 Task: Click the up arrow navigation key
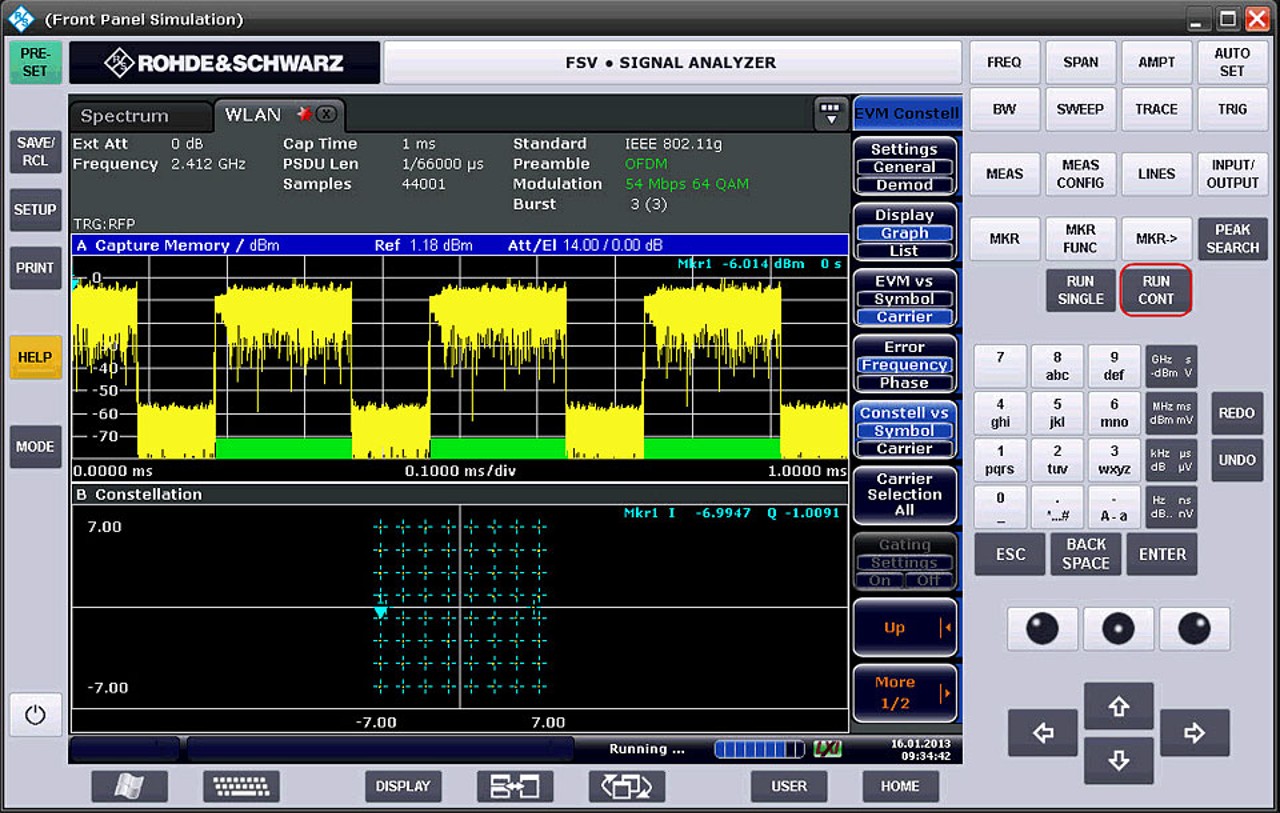[x=1118, y=707]
